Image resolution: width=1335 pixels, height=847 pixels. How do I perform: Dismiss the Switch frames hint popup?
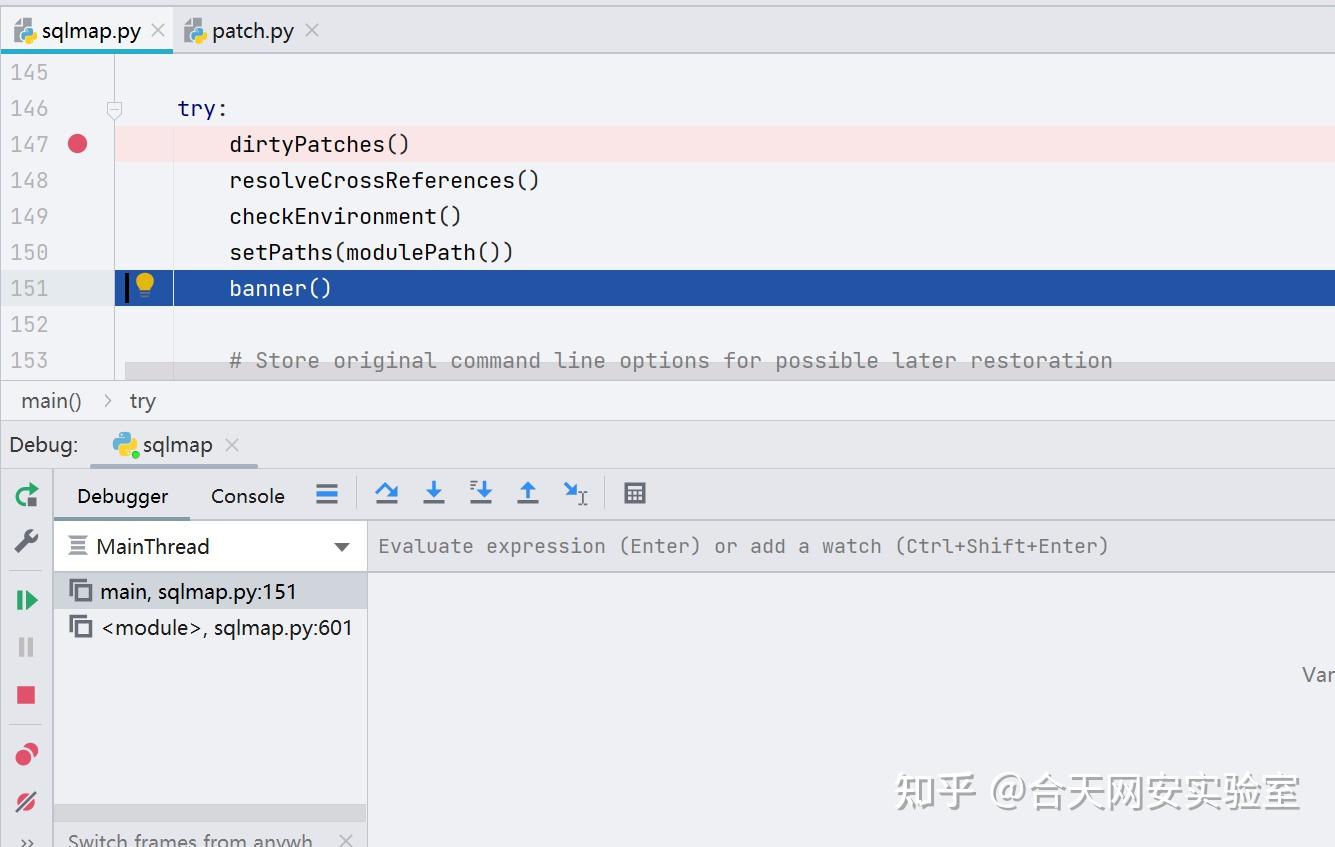(x=345, y=839)
